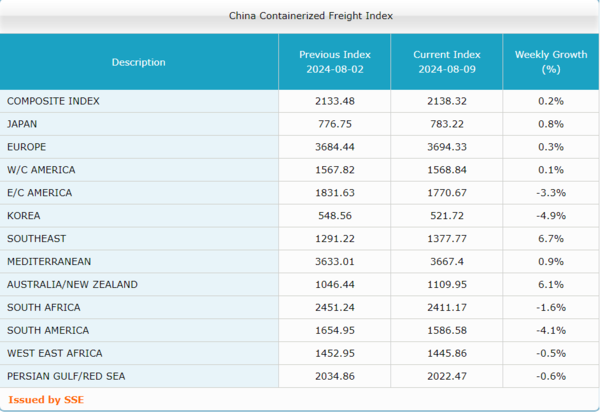Click the E/C AMERICA row label
Screen dimensions: 600x414
click(x=40, y=192)
